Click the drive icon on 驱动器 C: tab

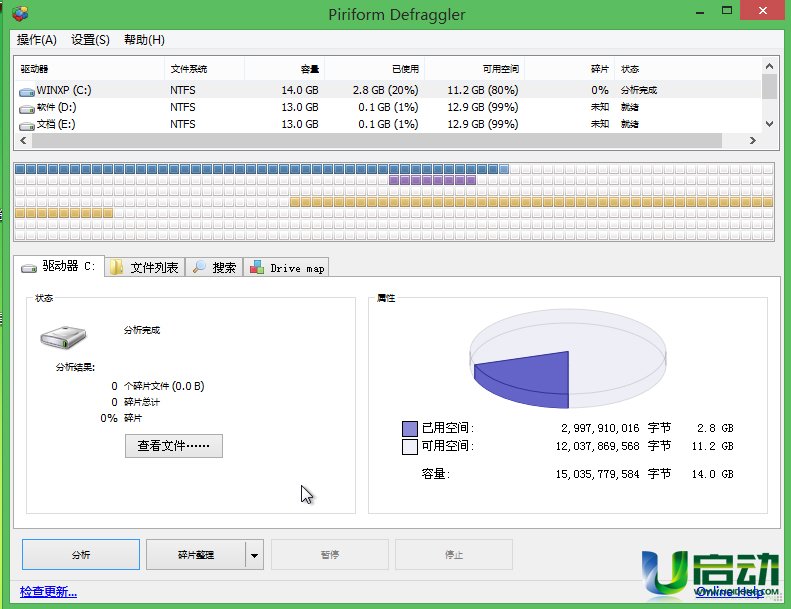point(29,268)
